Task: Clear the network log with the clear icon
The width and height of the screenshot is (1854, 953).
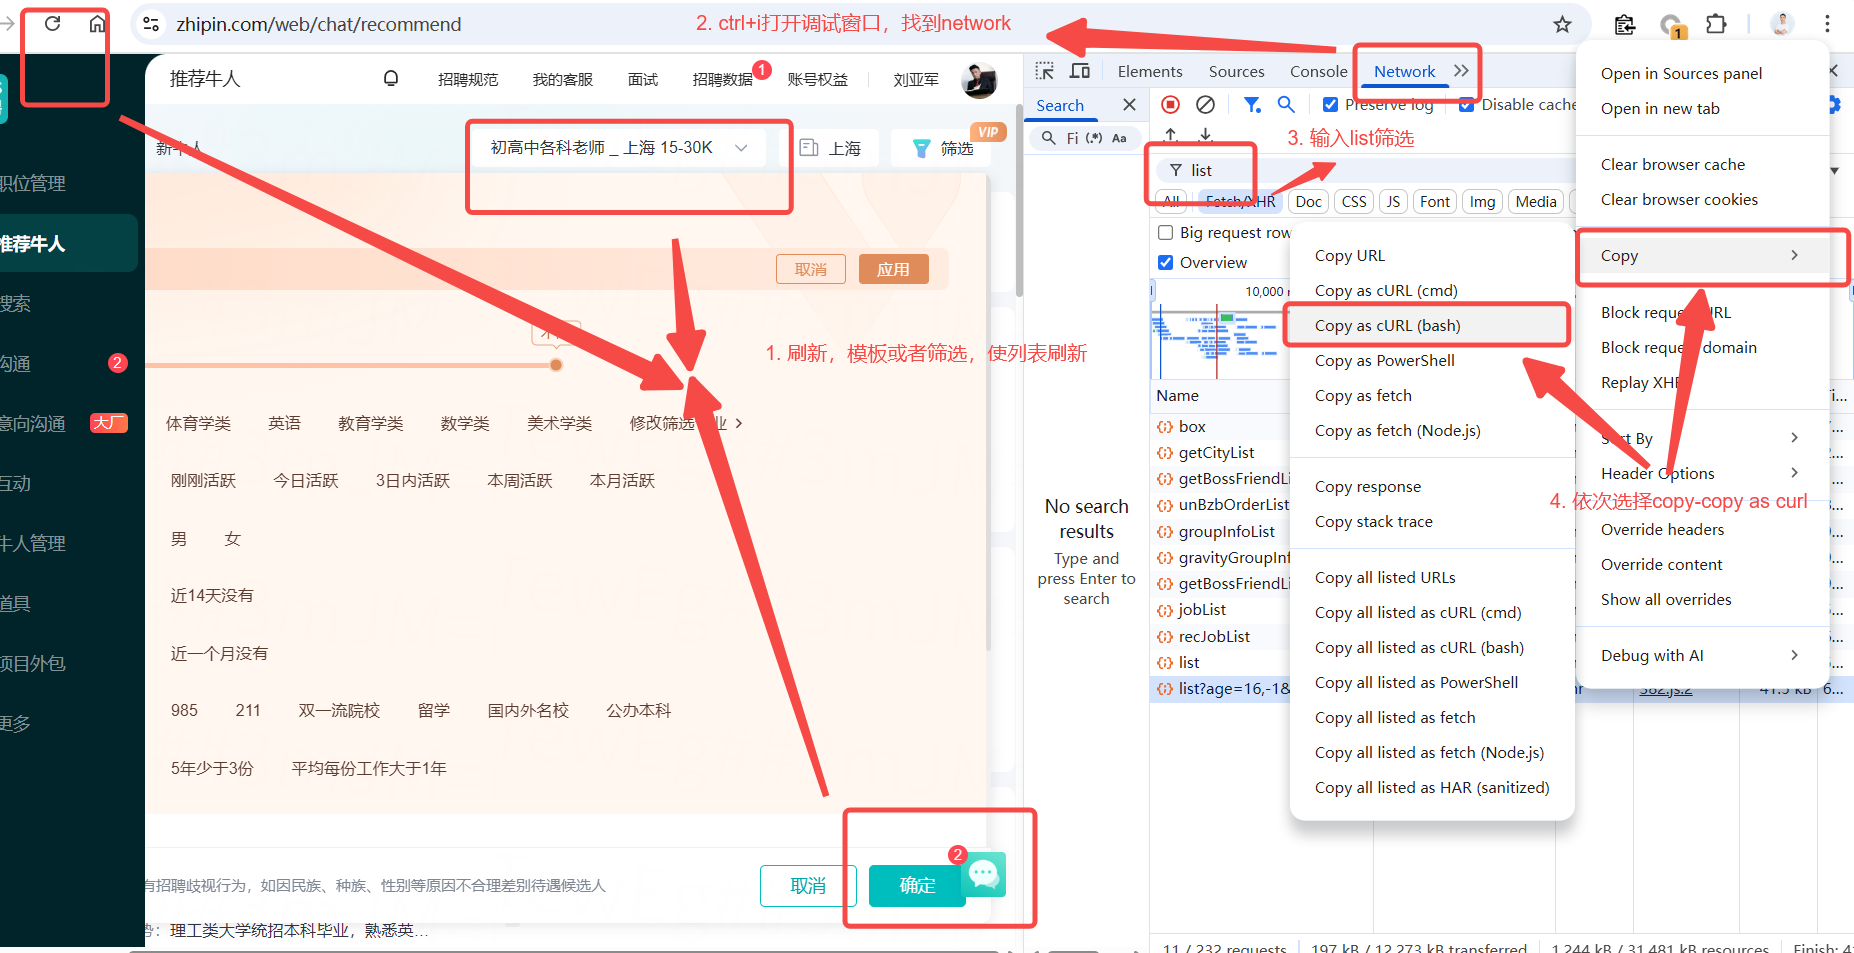Action: [x=1206, y=104]
